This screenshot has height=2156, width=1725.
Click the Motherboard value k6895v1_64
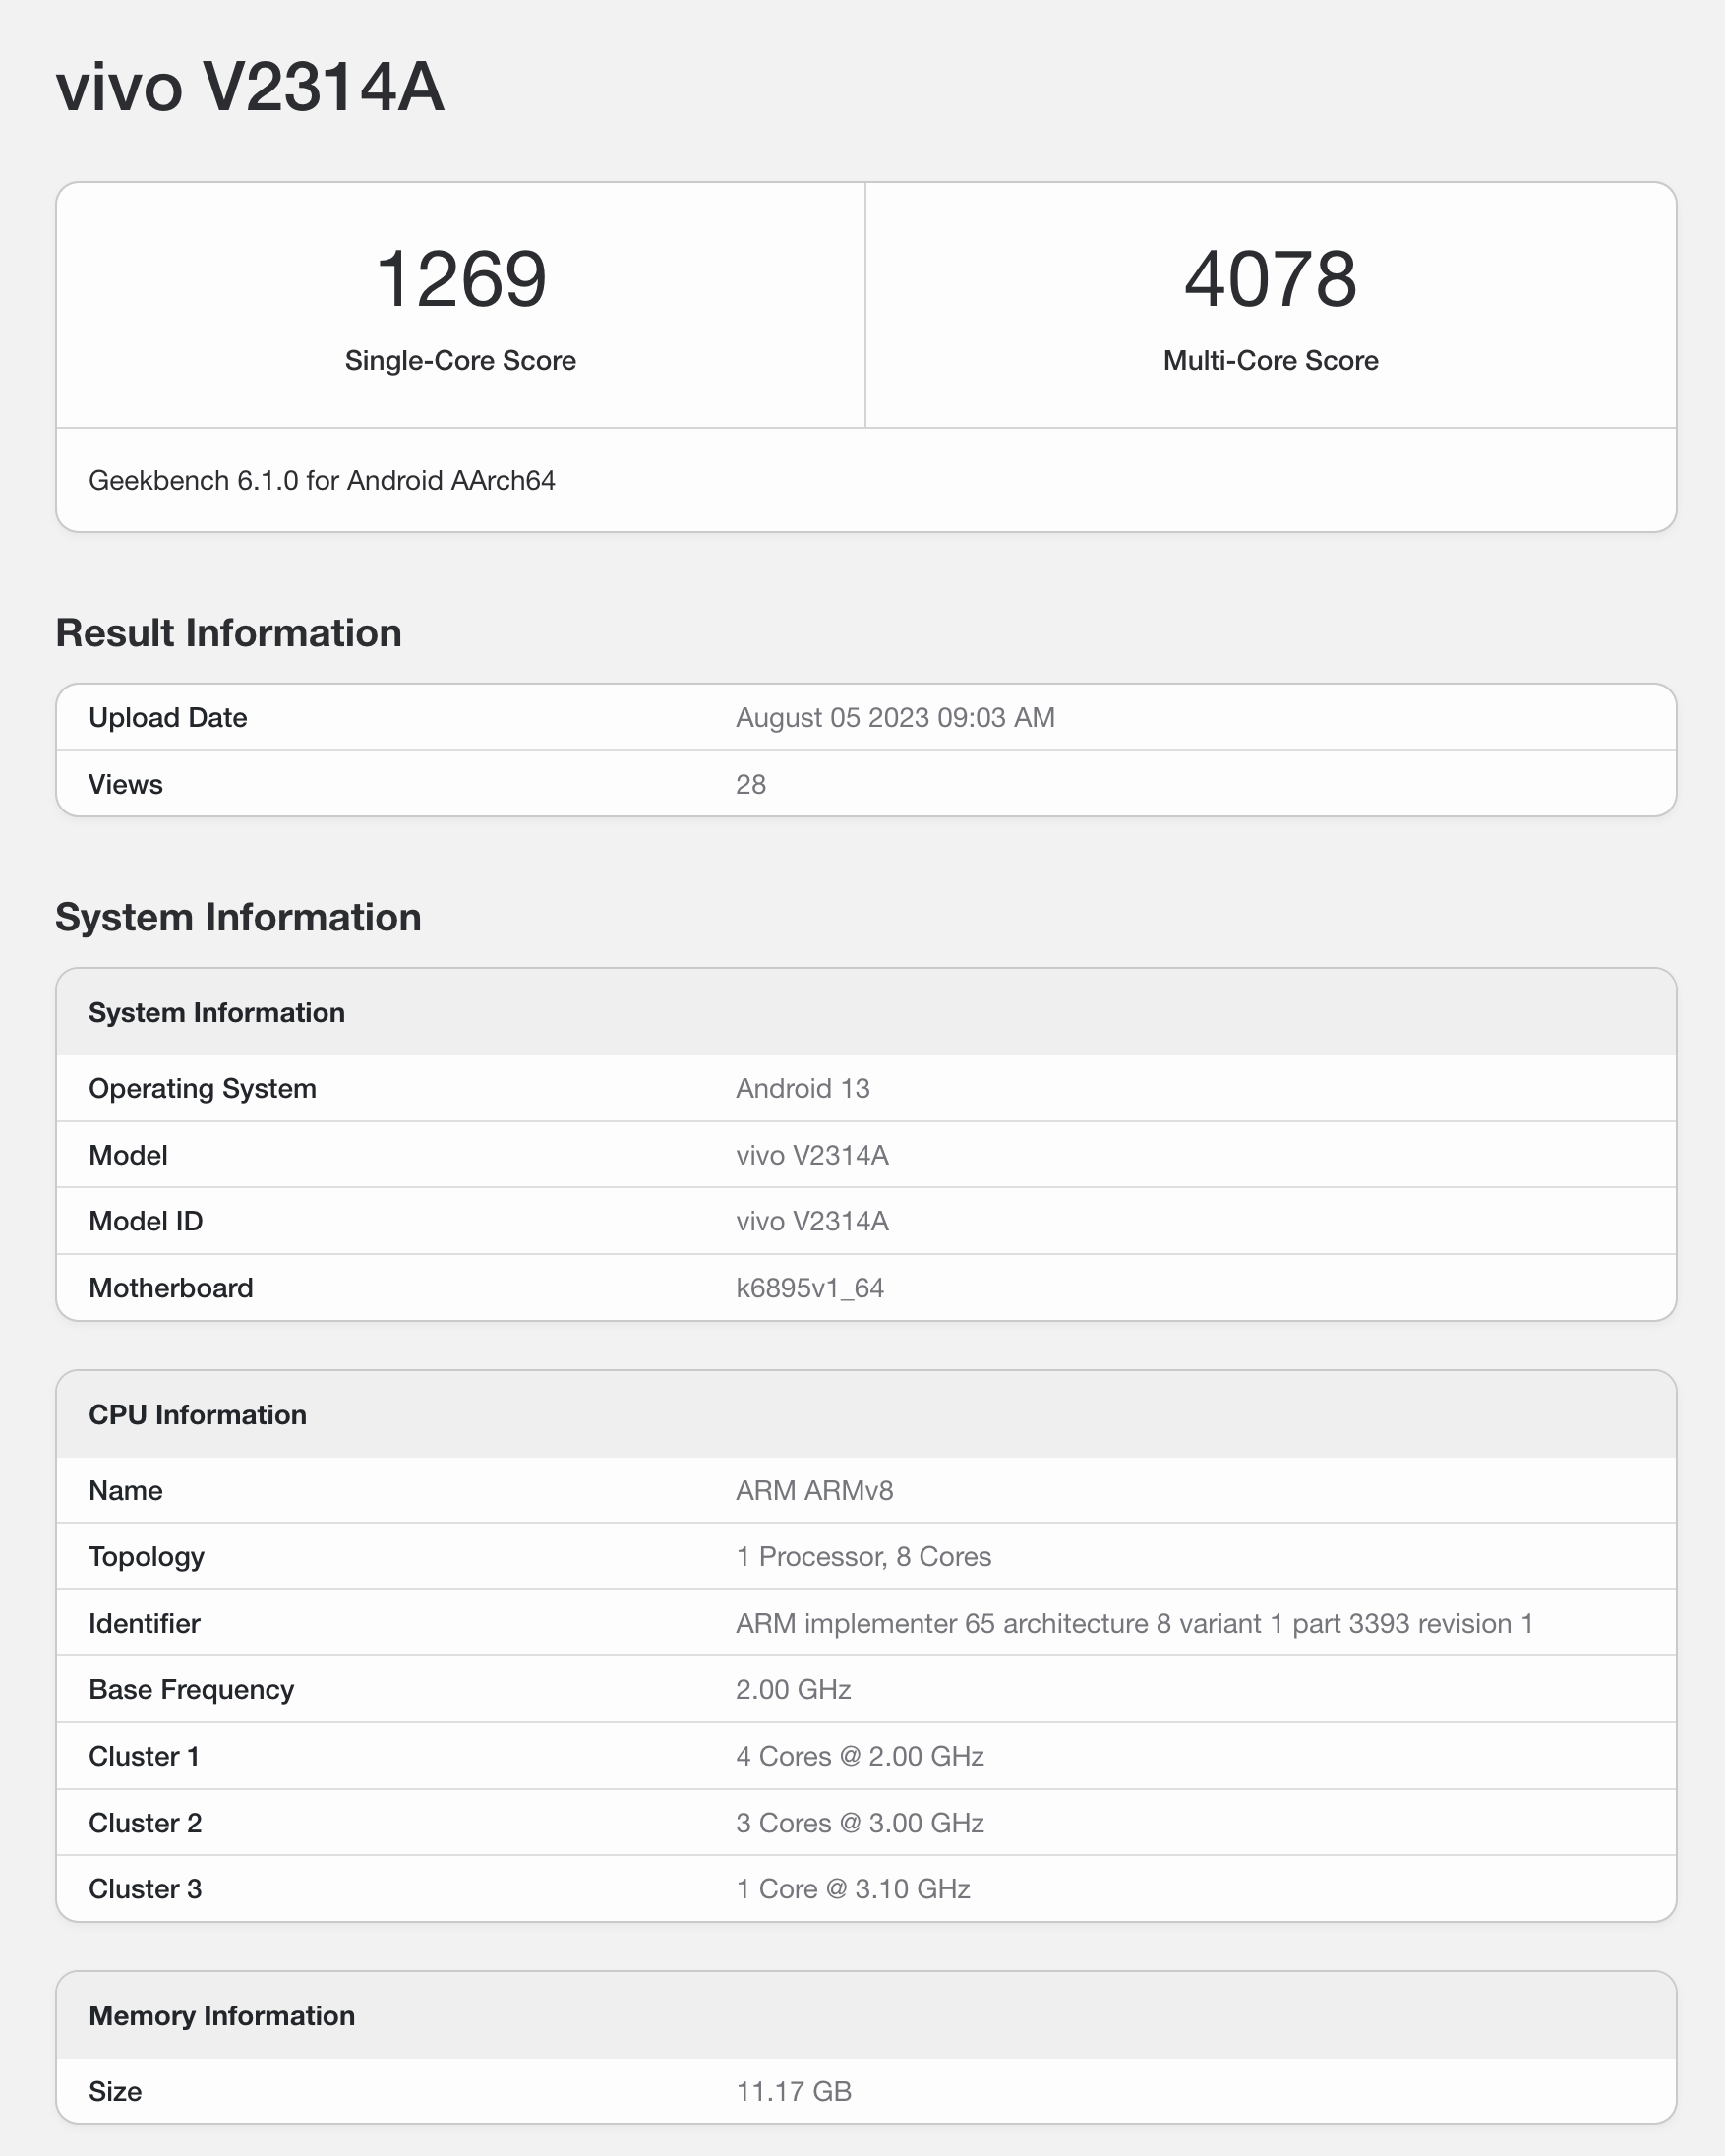[808, 1287]
